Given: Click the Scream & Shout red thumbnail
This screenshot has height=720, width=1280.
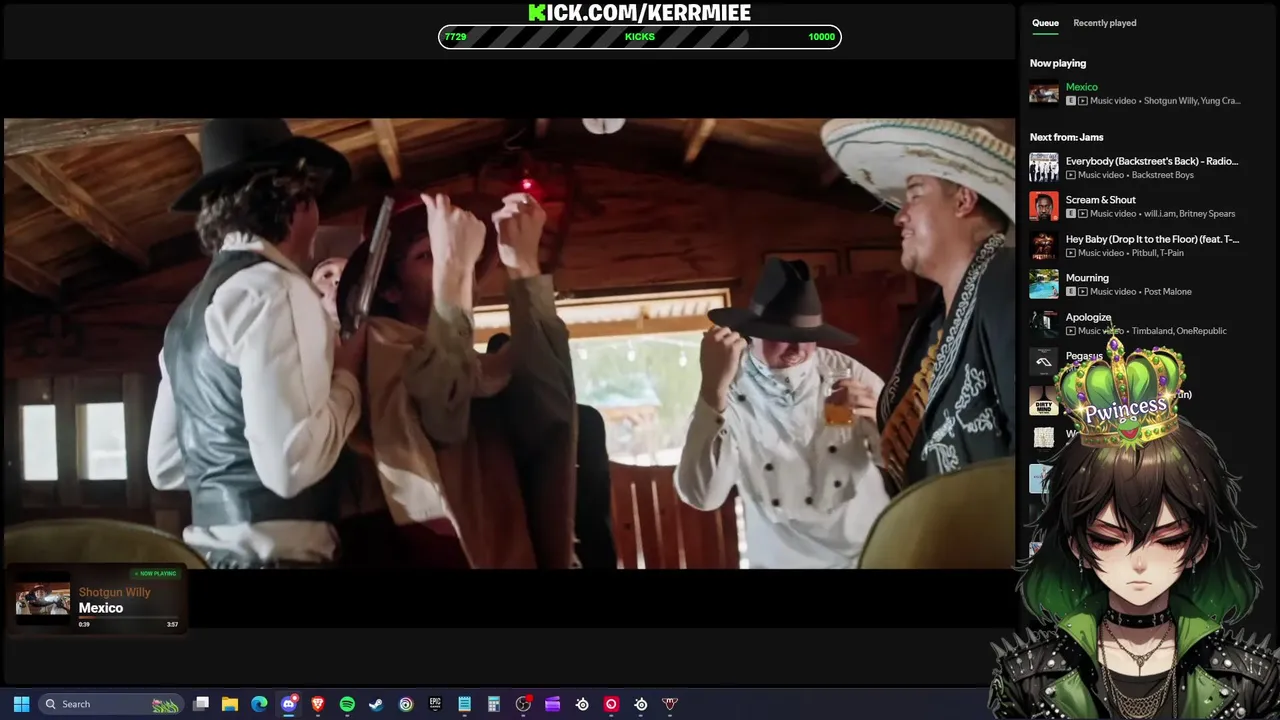Looking at the screenshot, I should (x=1044, y=206).
